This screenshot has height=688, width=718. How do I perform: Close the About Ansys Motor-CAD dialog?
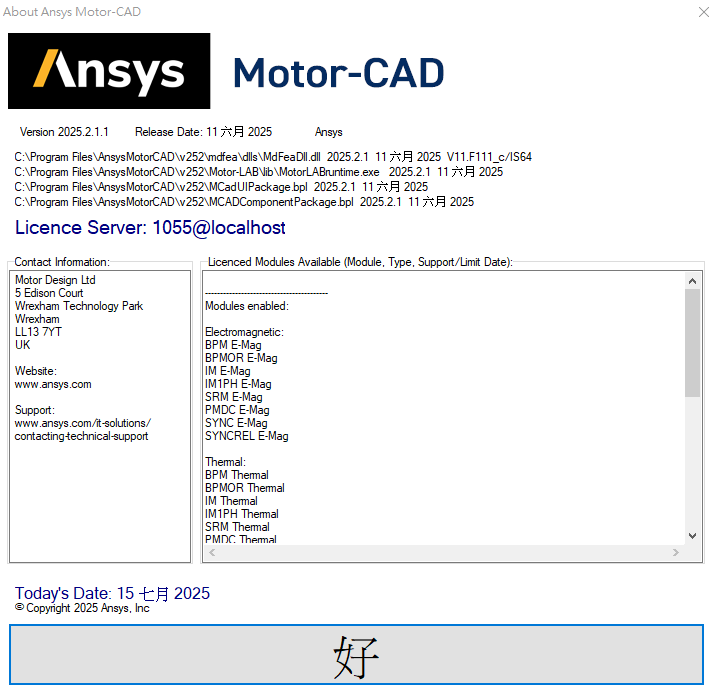pyautogui.click(x=704, y=12)
